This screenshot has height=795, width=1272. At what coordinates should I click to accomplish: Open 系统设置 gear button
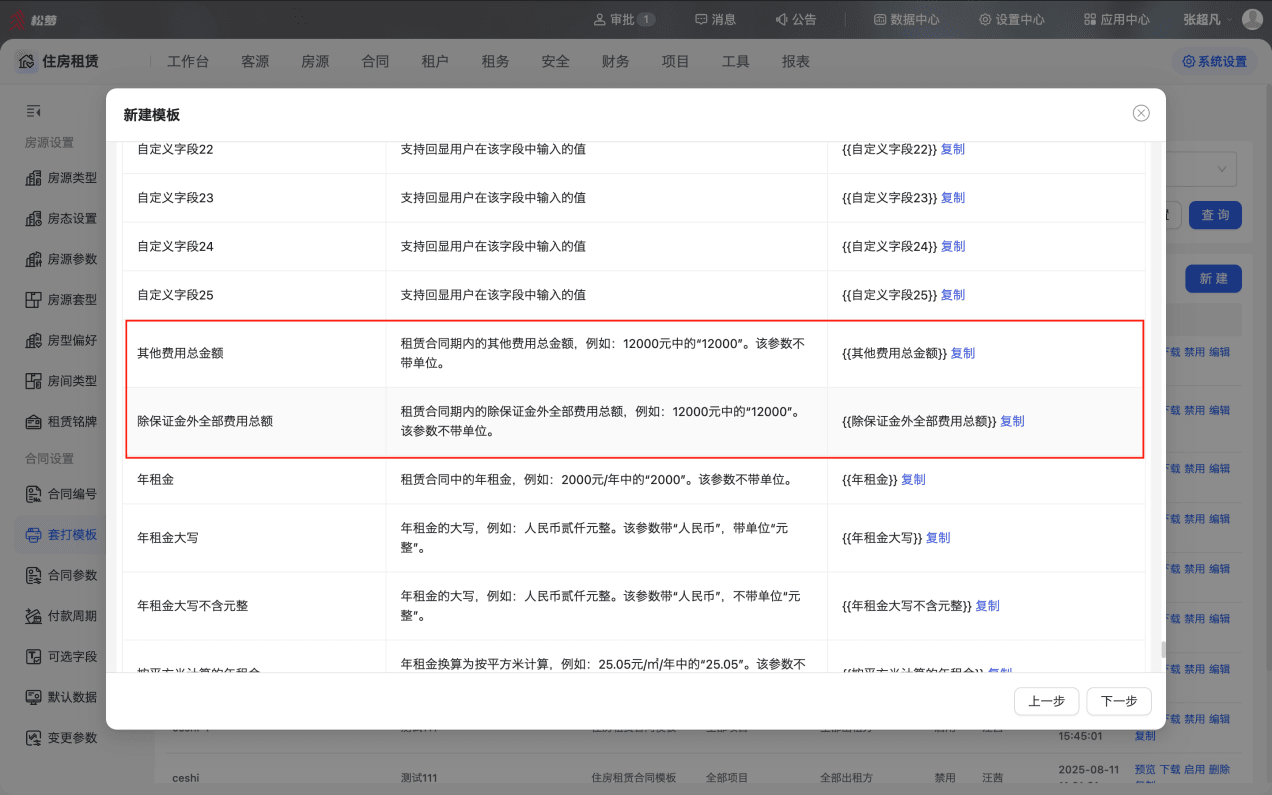point(1215,61)
